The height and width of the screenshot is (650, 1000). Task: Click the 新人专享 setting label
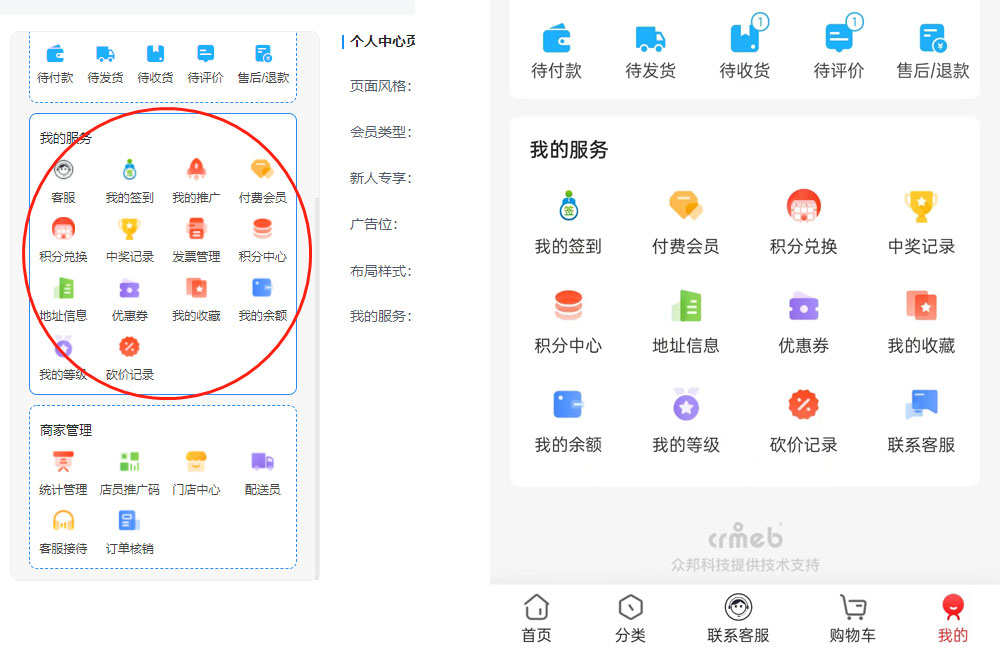pyautogui.click(x=381, y=178)
